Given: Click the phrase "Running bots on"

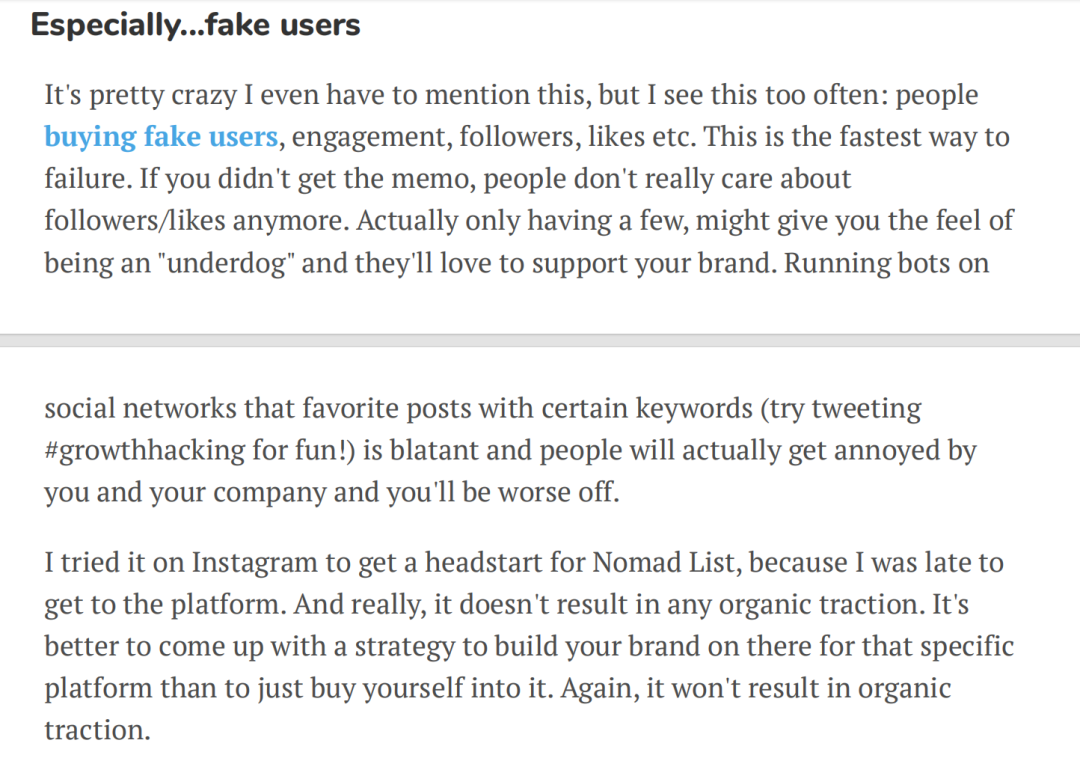Looking at the screenshot, I should [886, 263].
